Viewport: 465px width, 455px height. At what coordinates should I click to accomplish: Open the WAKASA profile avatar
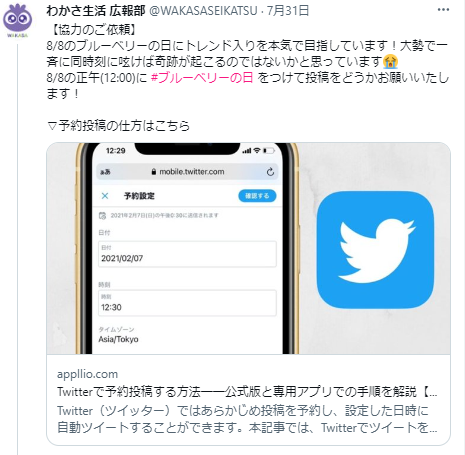pos(17,21)
